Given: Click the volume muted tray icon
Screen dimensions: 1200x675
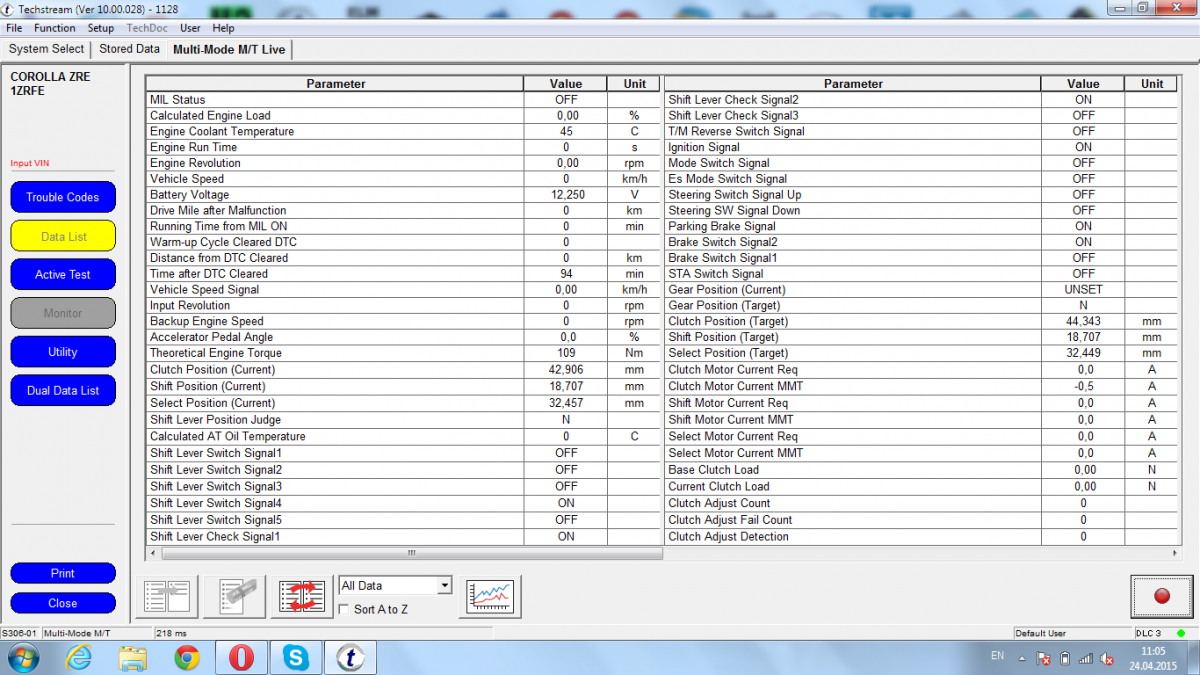Looking at the screenshot, I should coord(1108,659).
